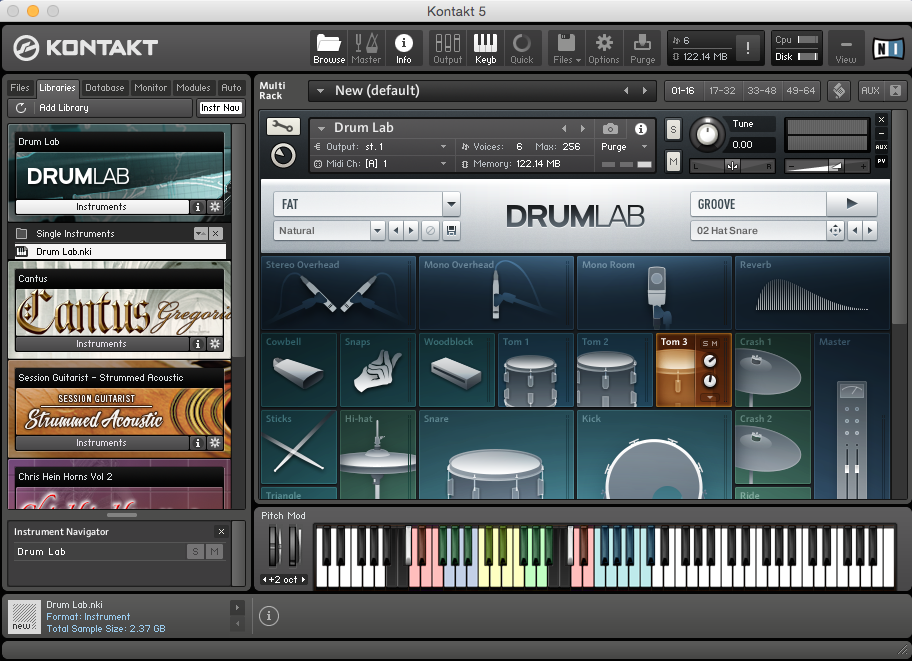Expand the Tom 3 pad options
Screen dimensions: 912x661
(710, 398)
